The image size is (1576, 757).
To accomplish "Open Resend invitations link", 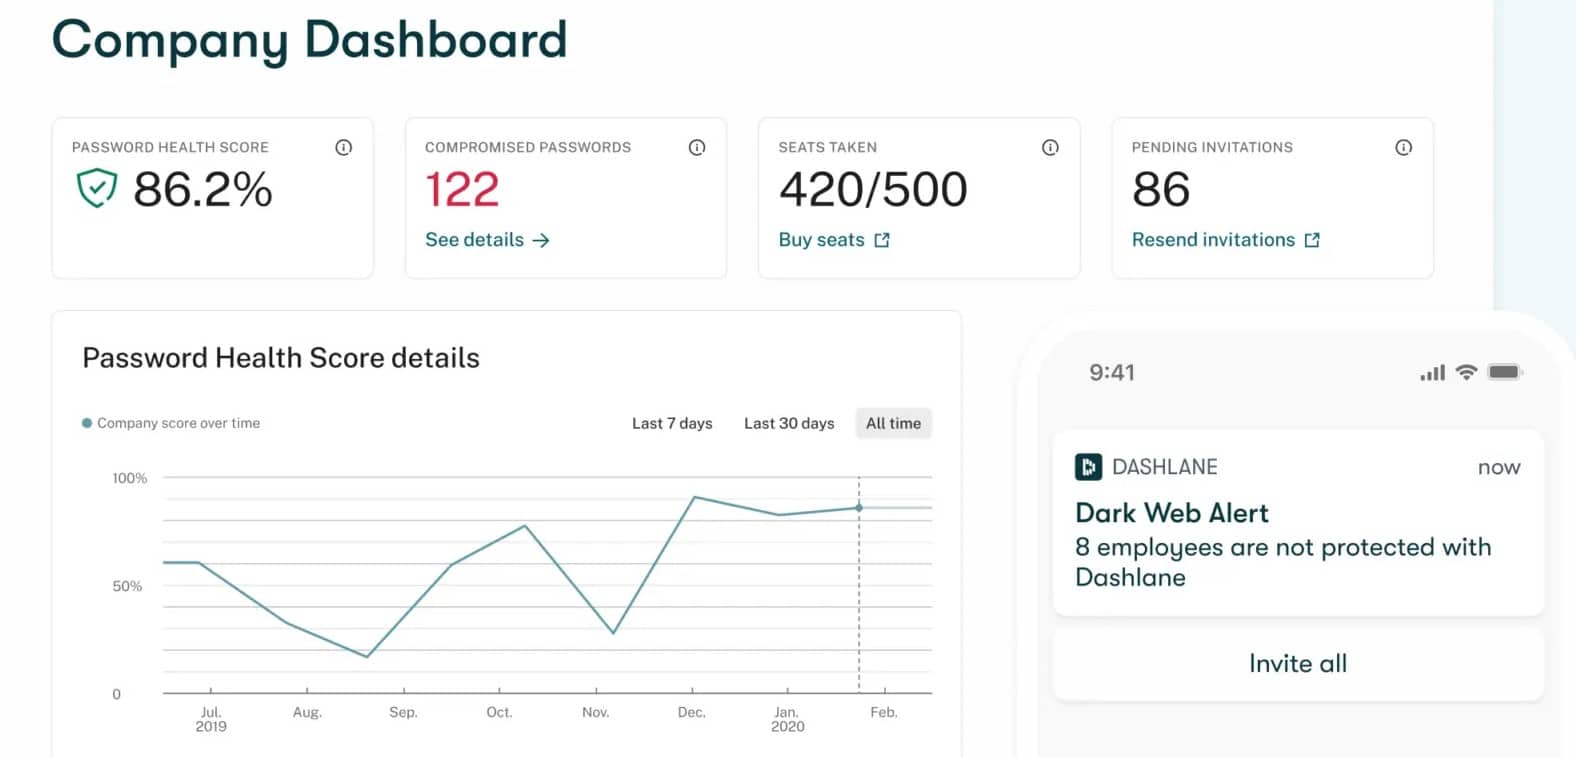I will click(x=1226, y=240).
